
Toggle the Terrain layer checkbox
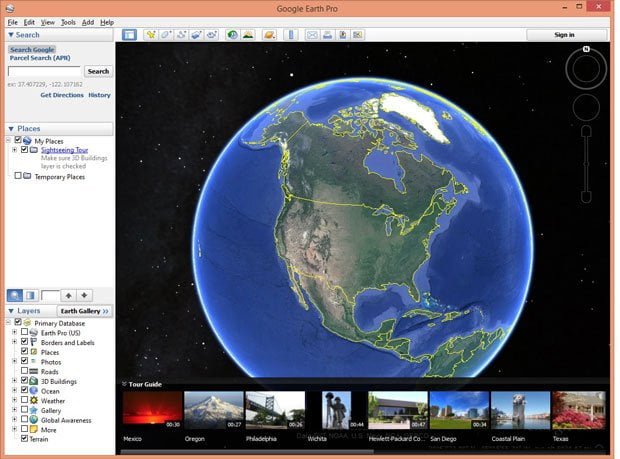pos(25,438)
